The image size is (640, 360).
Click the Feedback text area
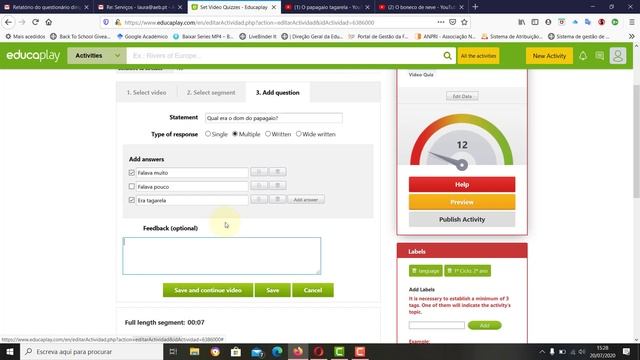tap(222, 256)
